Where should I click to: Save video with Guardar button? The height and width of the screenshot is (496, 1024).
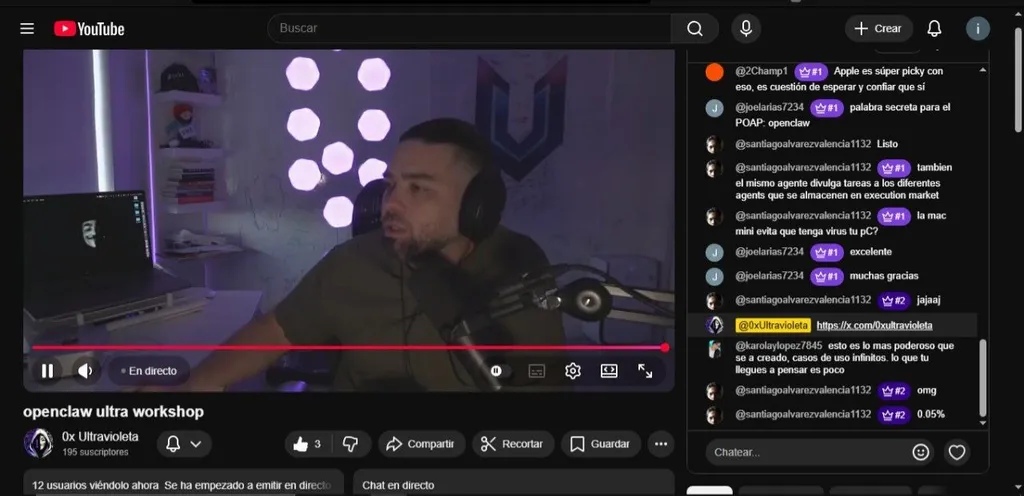click(x=601, y=444)
